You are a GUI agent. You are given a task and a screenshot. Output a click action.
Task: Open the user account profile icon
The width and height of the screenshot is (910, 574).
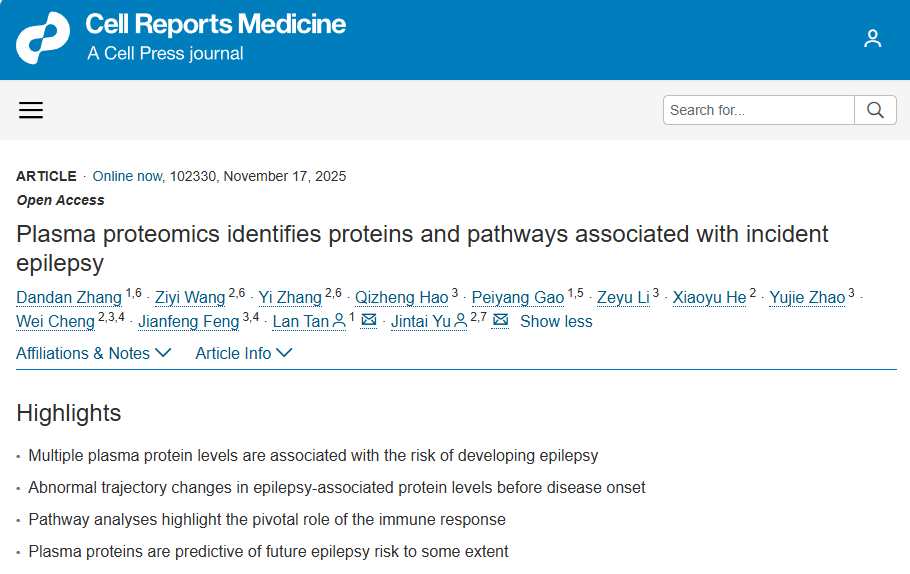click(872, 39)
